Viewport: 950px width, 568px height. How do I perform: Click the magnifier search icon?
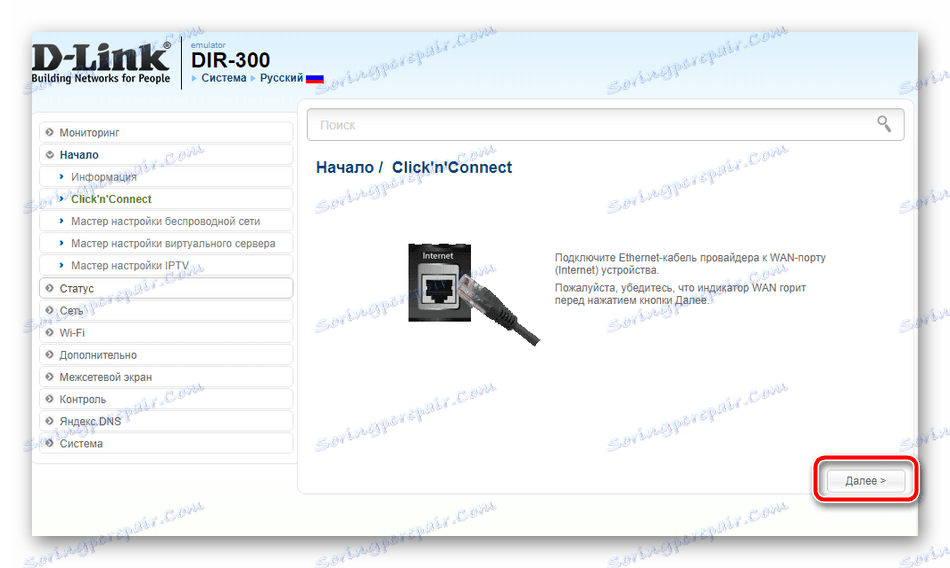click(884, 124)
